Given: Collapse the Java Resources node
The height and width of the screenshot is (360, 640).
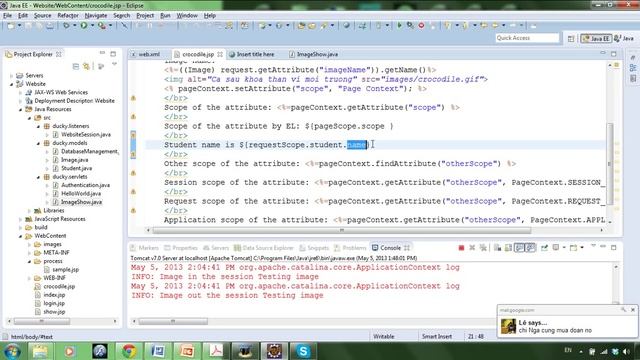Looking at the screenshot, I should point(20,109).
